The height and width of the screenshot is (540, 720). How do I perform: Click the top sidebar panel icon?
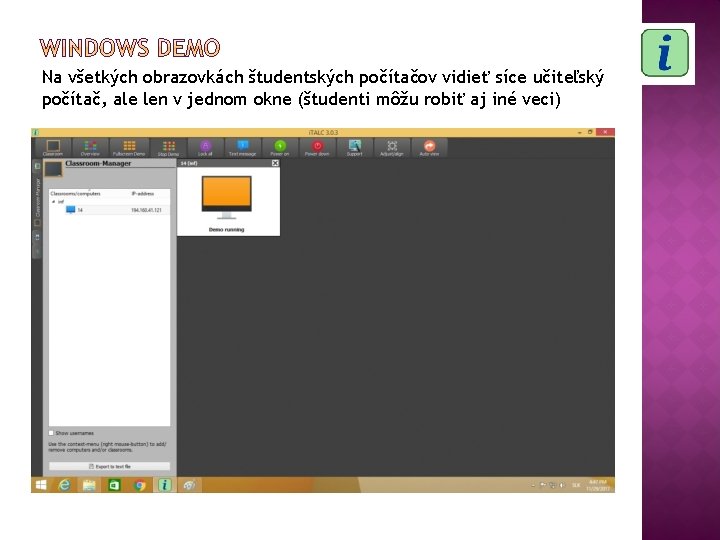38,166
